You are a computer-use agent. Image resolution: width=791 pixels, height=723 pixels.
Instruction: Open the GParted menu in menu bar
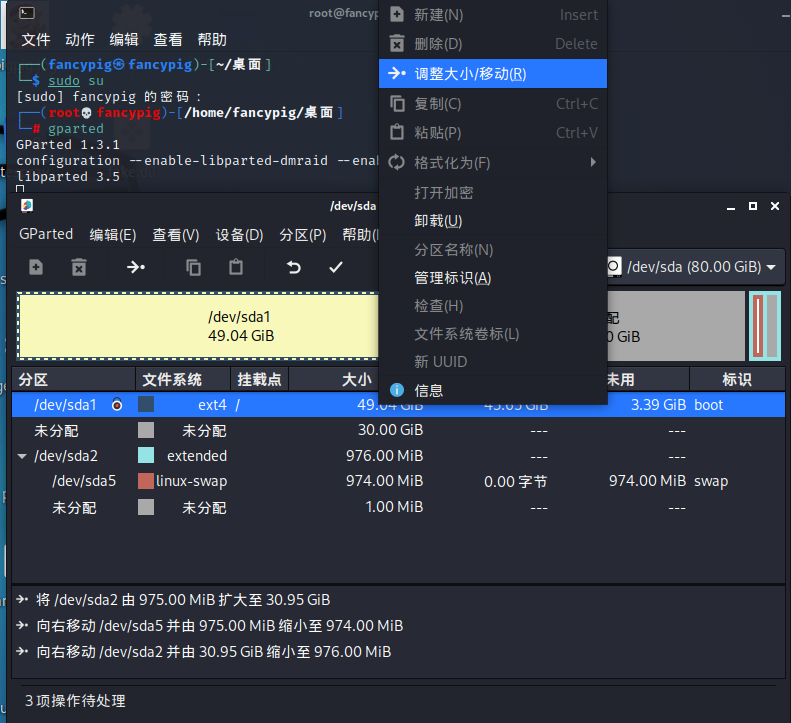tap(46, 234)
